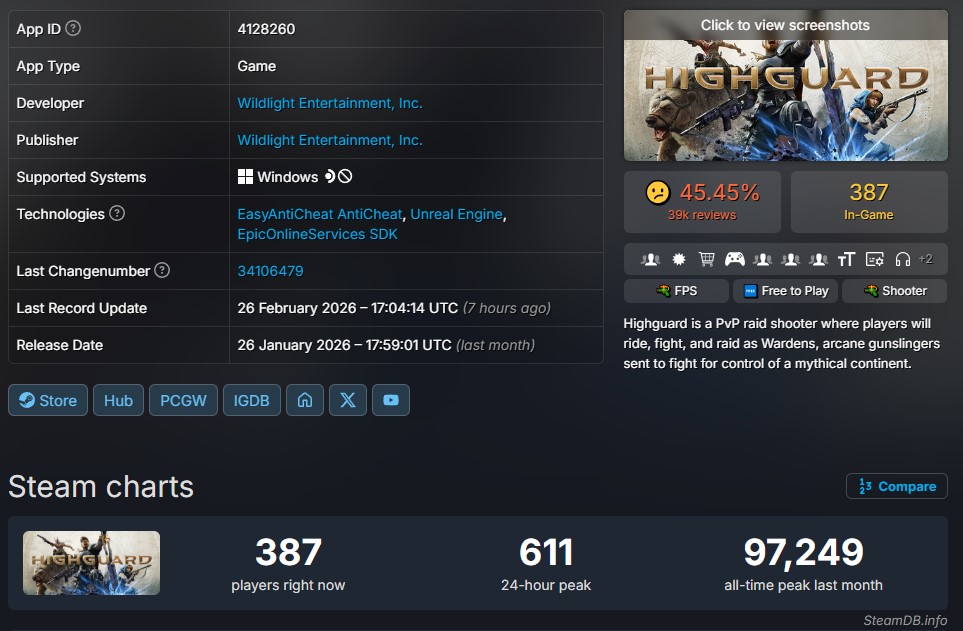Open the Hub button
The image size is (963, 631).
(119, 400)
